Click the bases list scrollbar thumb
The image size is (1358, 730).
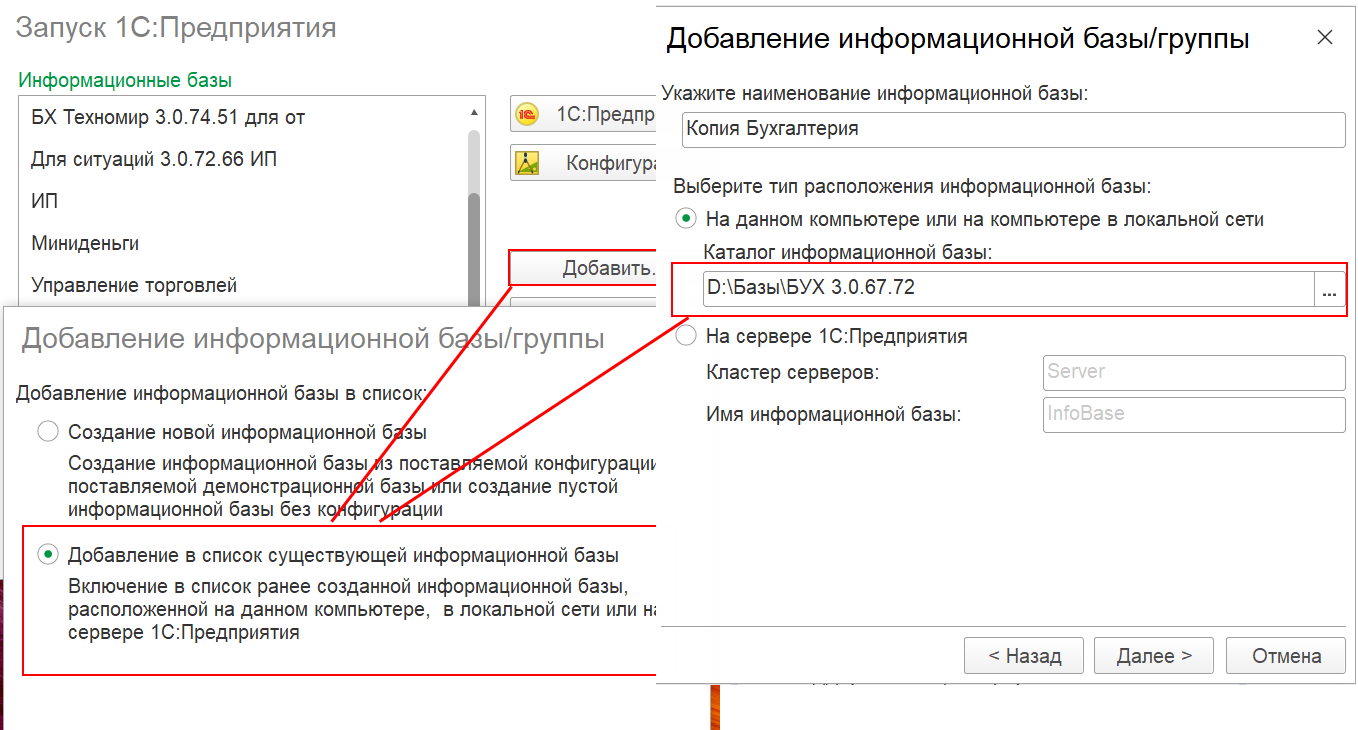point(474,250)
